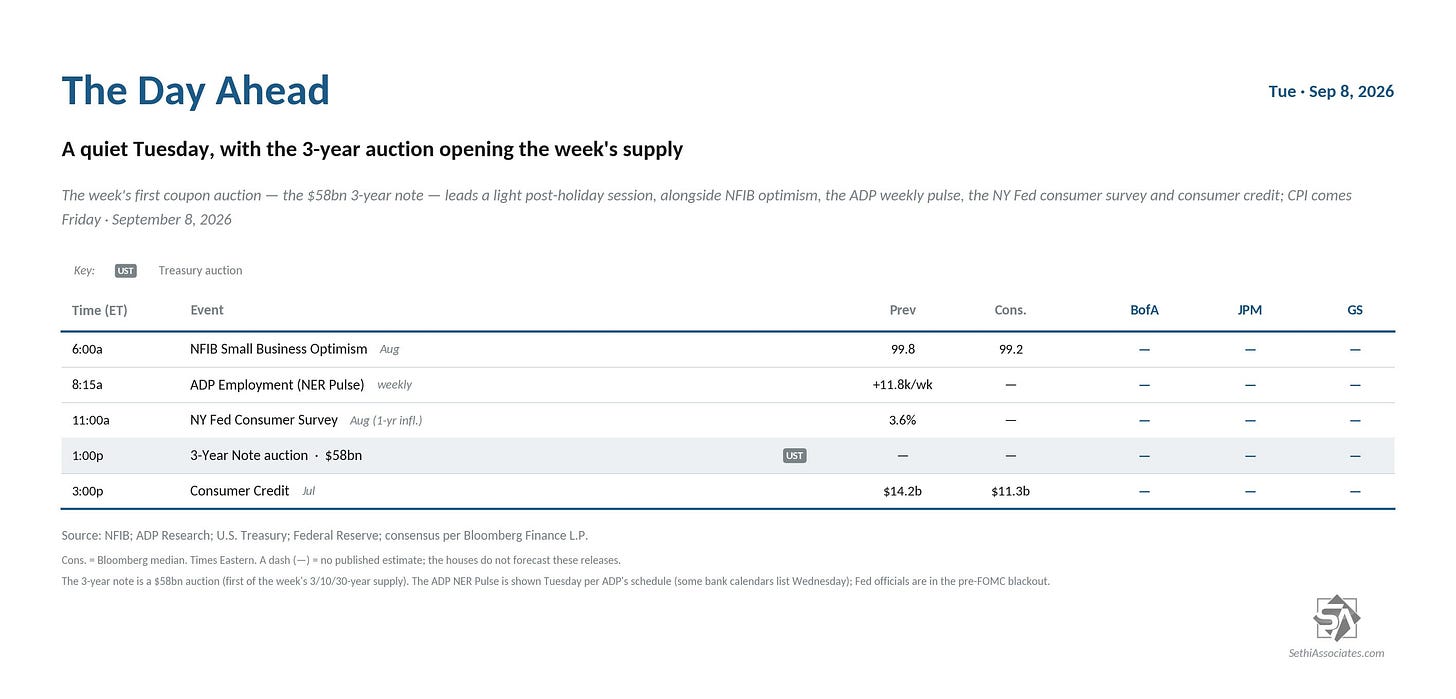Click the 99.8 previous NFIB value
The width and height of the screenshot is (1456, 699).
coord(903,349)
